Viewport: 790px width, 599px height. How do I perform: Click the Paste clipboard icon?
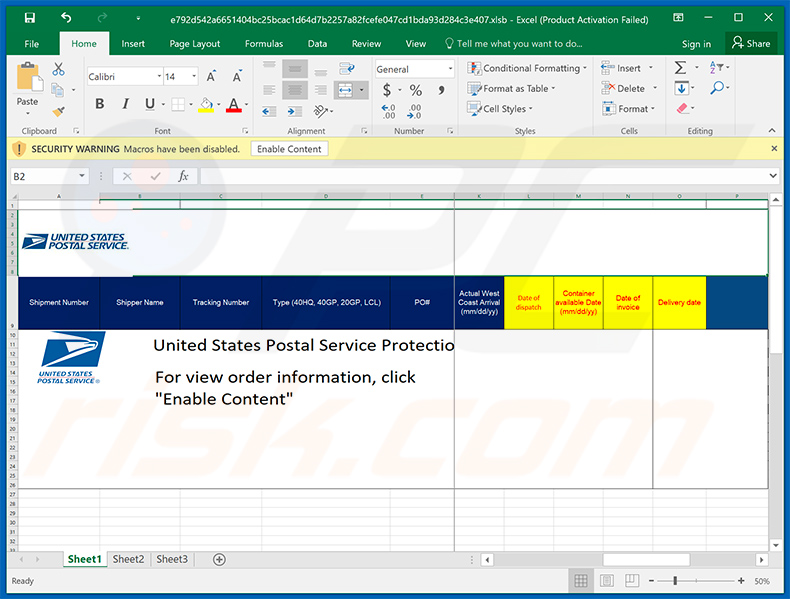28,79
